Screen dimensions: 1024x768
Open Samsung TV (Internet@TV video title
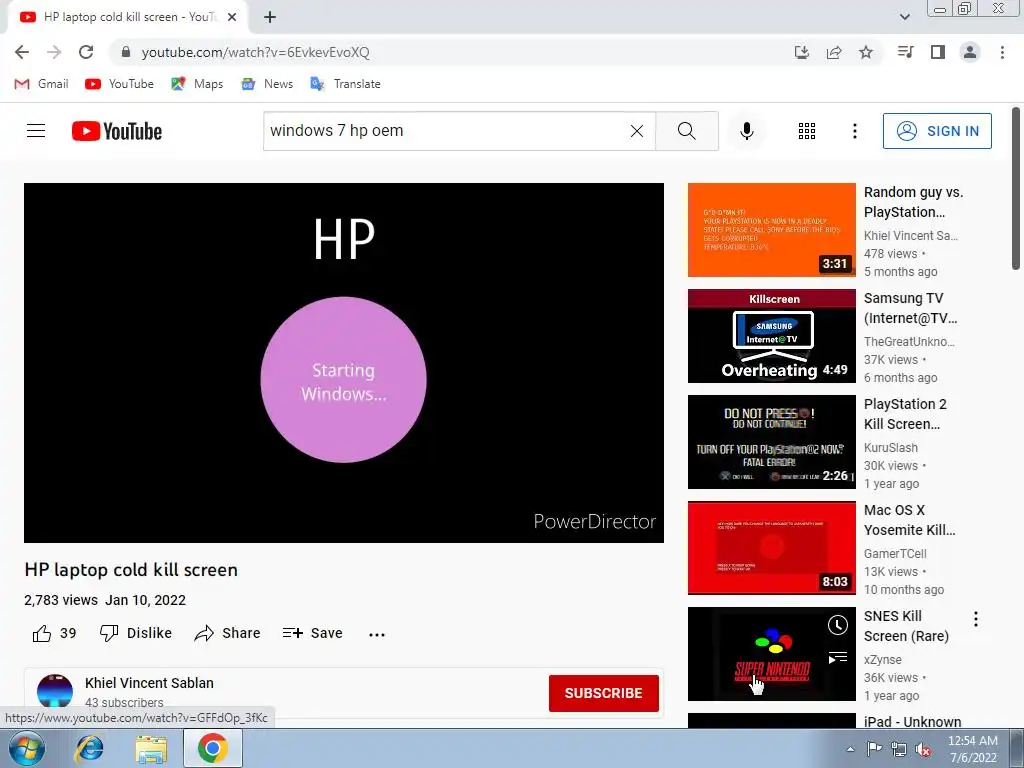coord(910,308)
